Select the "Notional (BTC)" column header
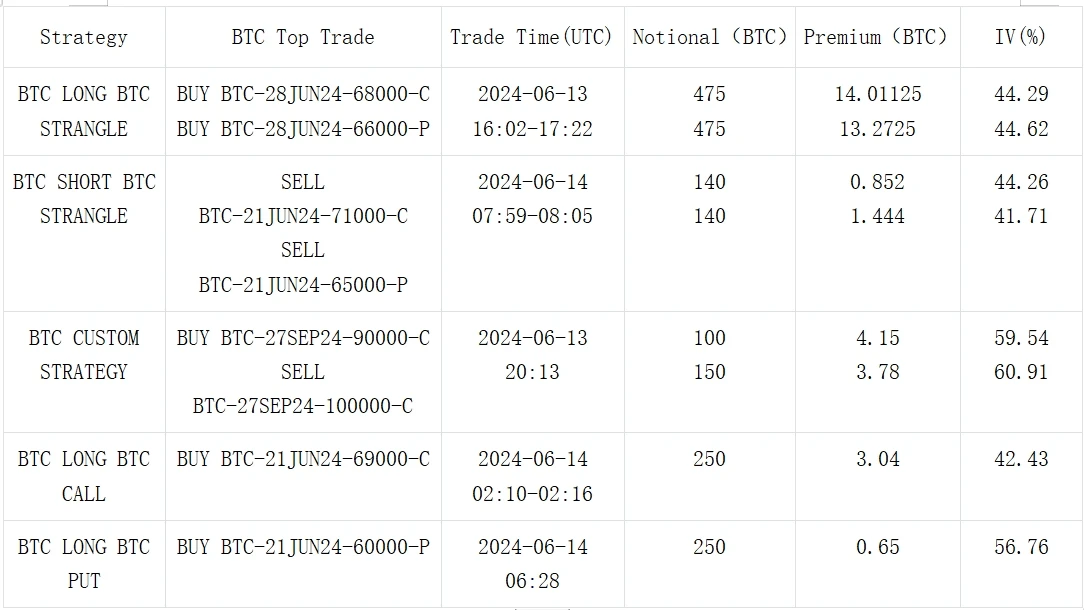This screenshot has width=1084, height=610. click(x=709, y=38)
